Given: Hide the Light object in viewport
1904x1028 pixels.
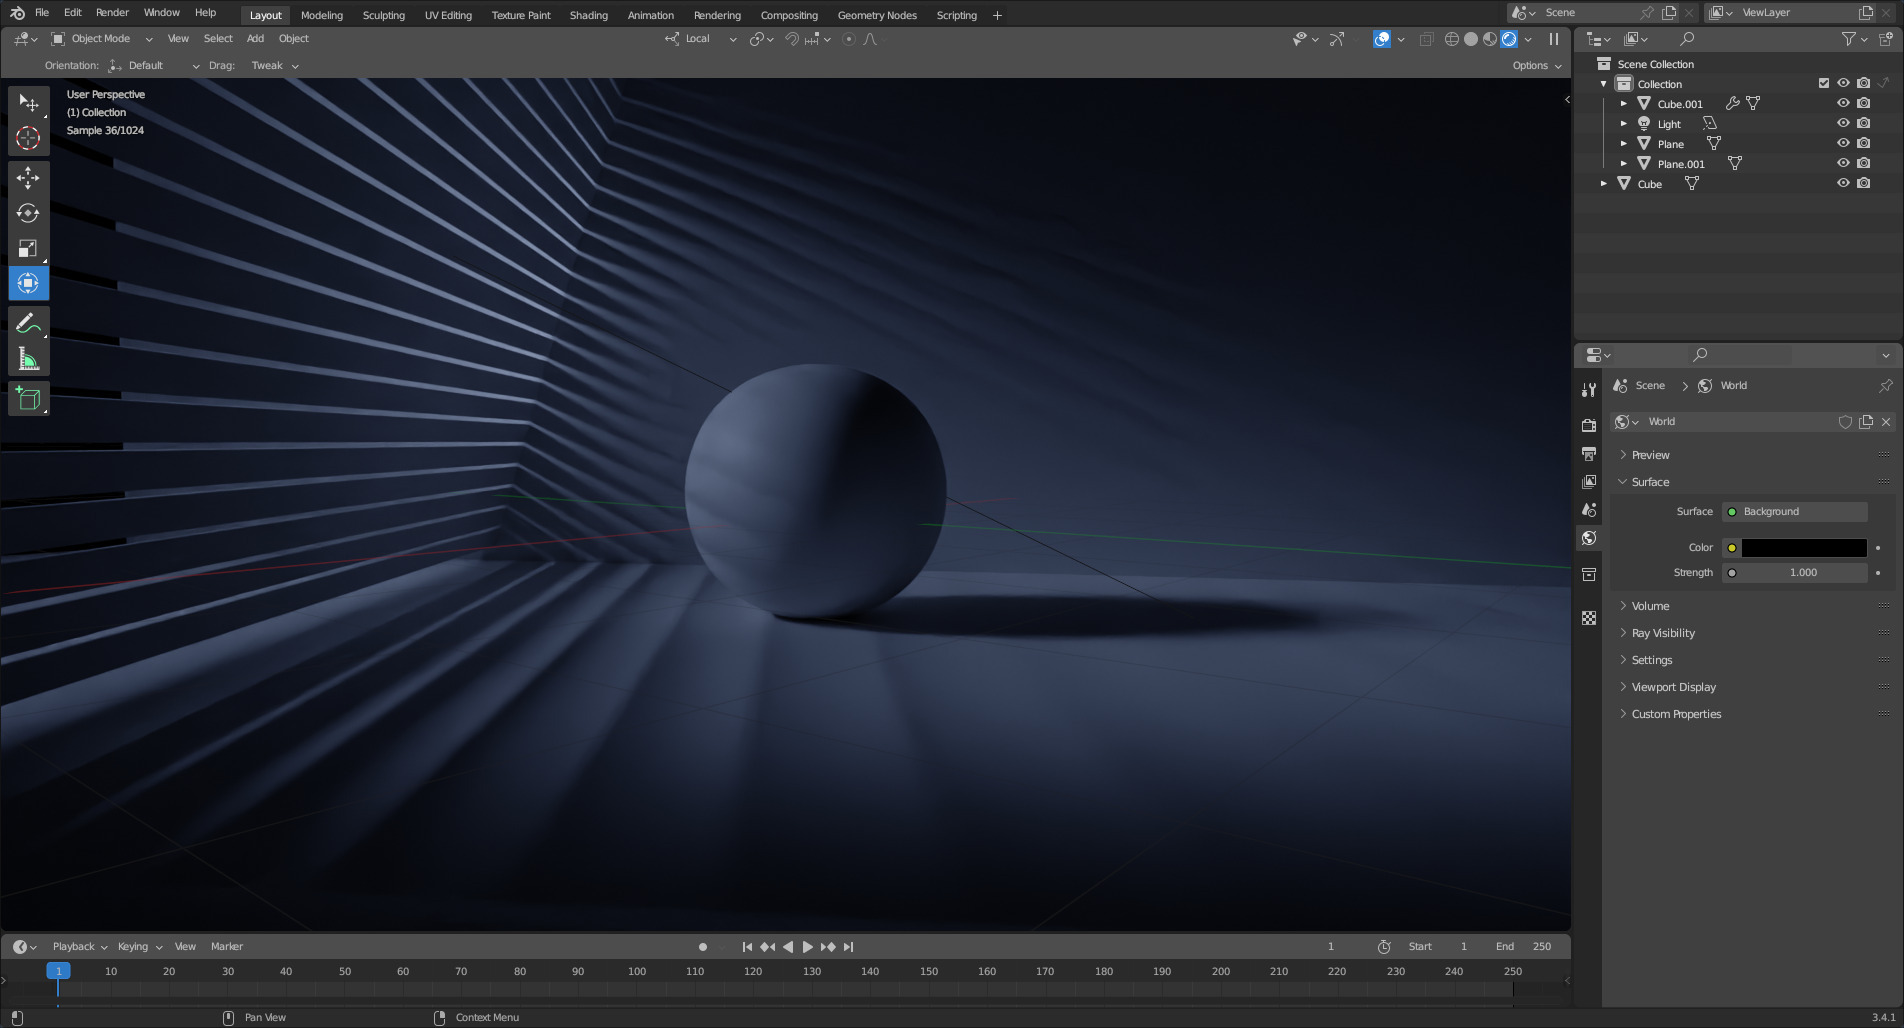Looking at the screenshot, I should click(x=1843, y=123).
